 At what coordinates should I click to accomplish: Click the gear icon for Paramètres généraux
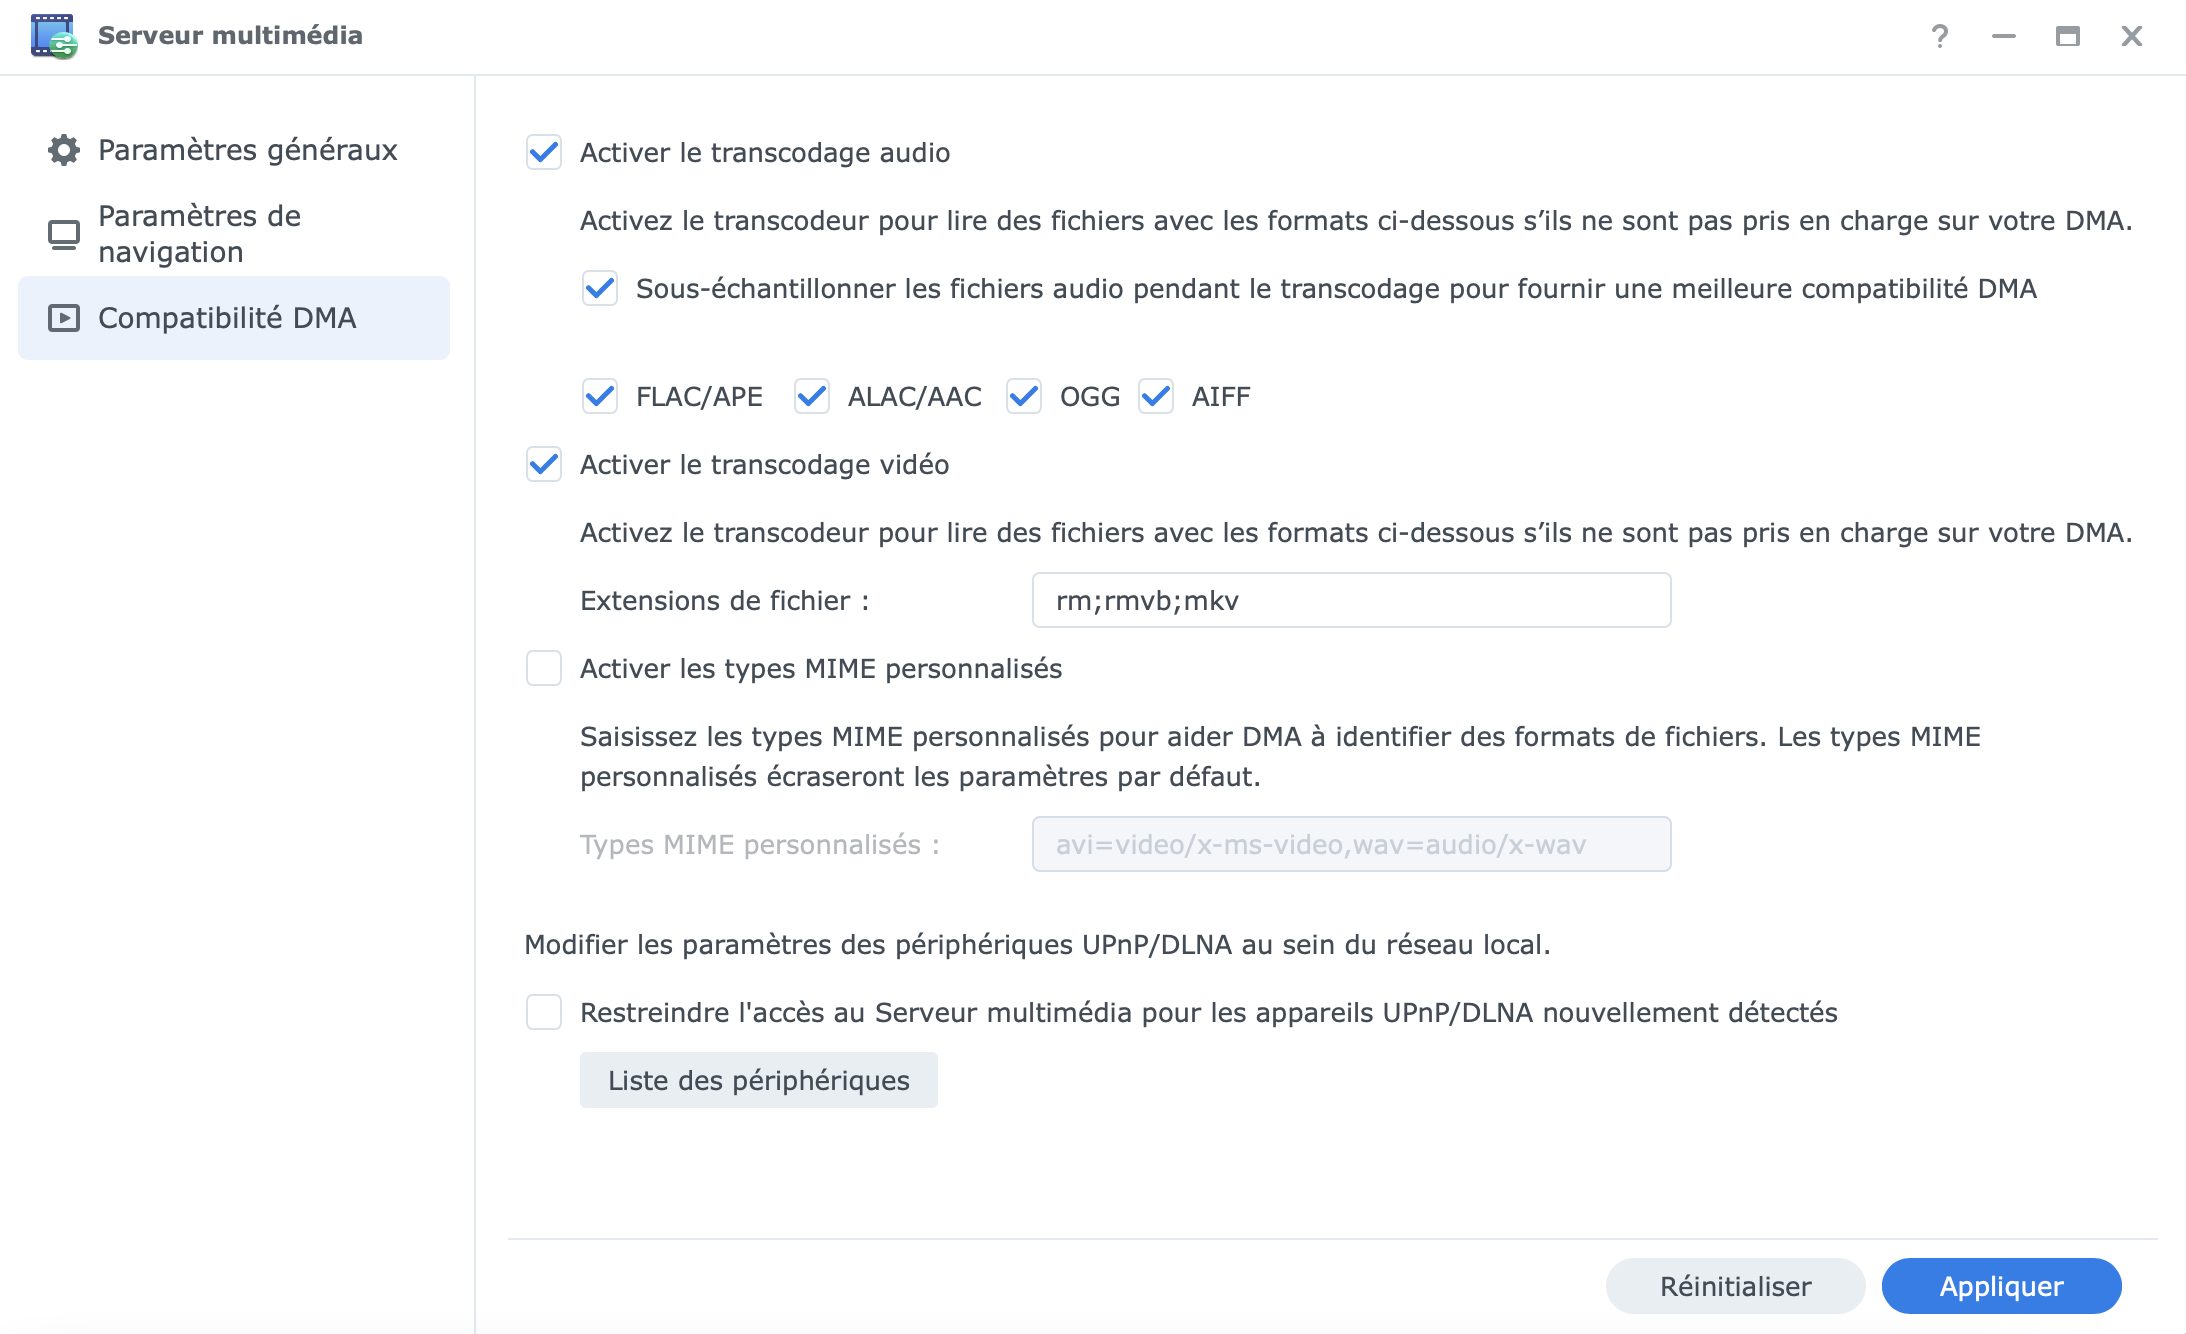[64, 150]
